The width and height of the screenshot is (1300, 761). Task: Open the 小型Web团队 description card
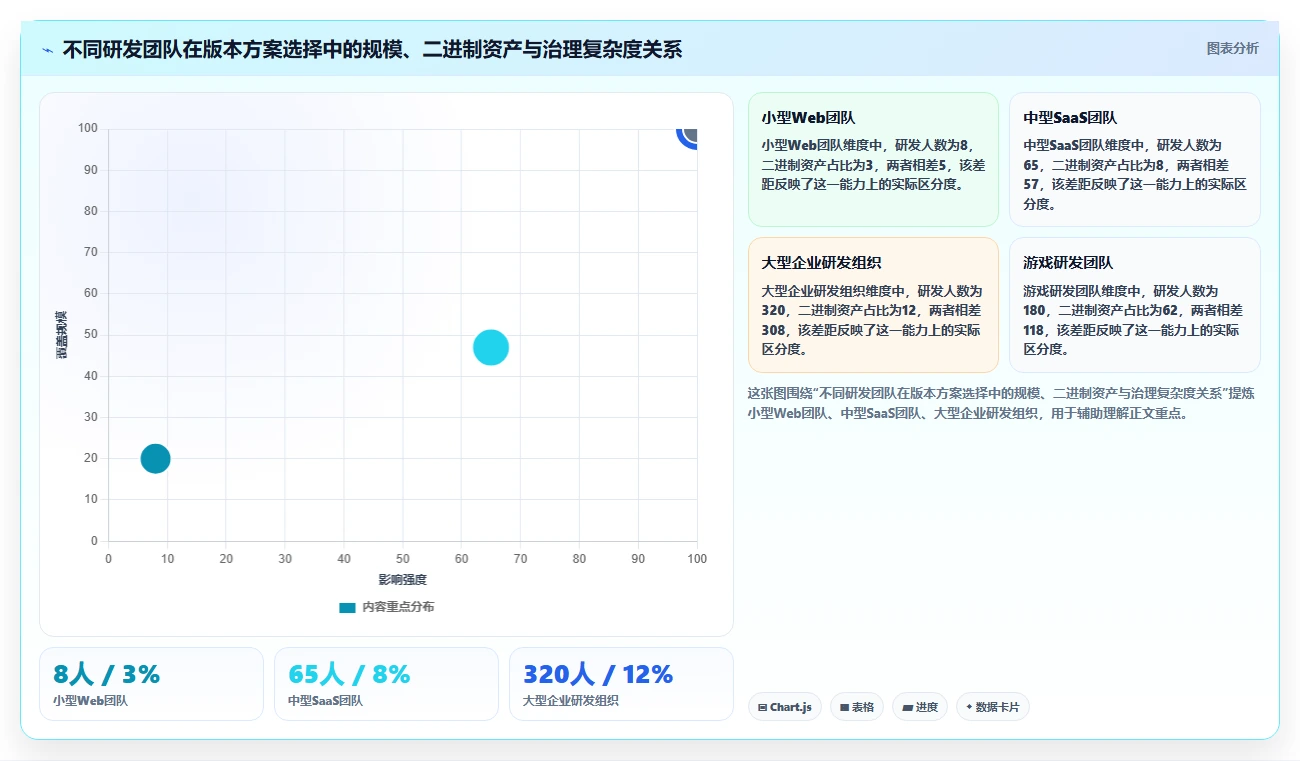click(x=873, y=159)
